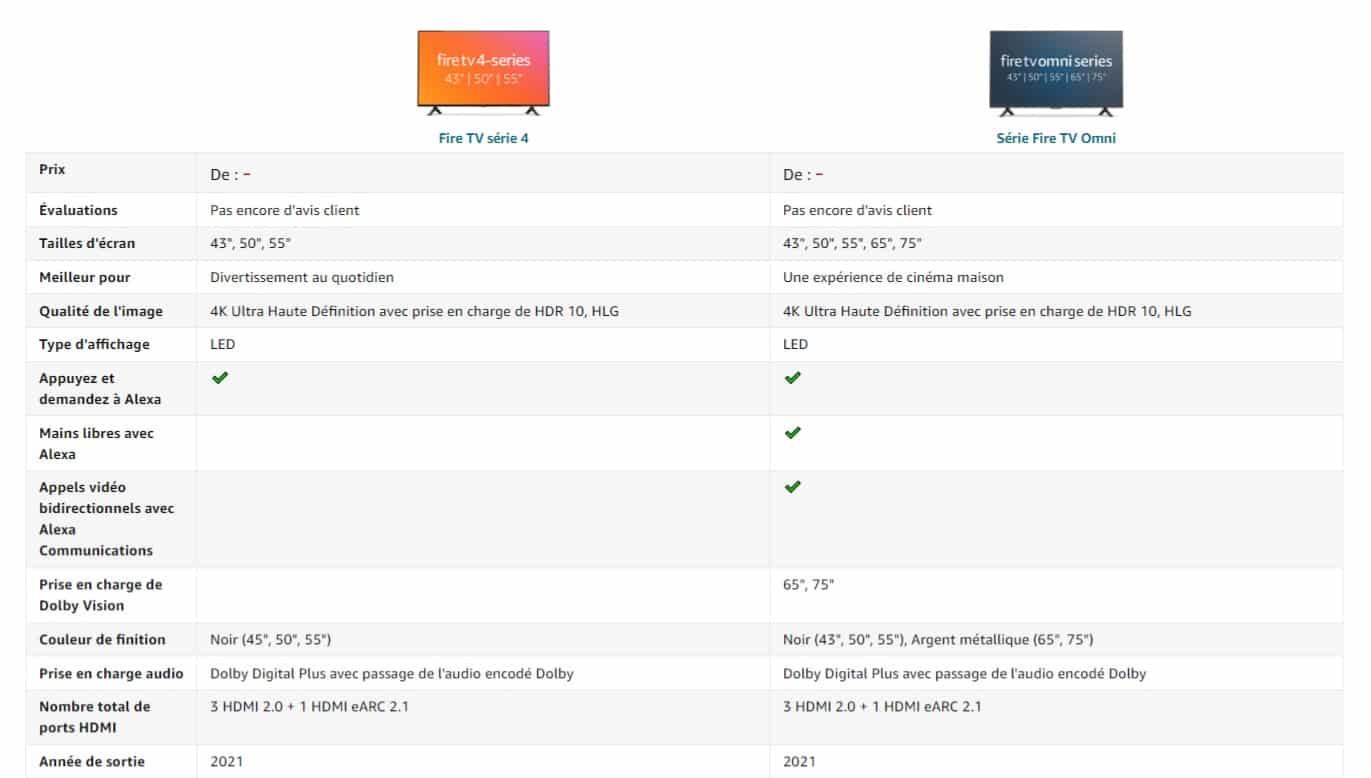Select the 'Nombre total de ports HDMI' label
Screen dimensions: 1371x778
click(x=95, y=717)
